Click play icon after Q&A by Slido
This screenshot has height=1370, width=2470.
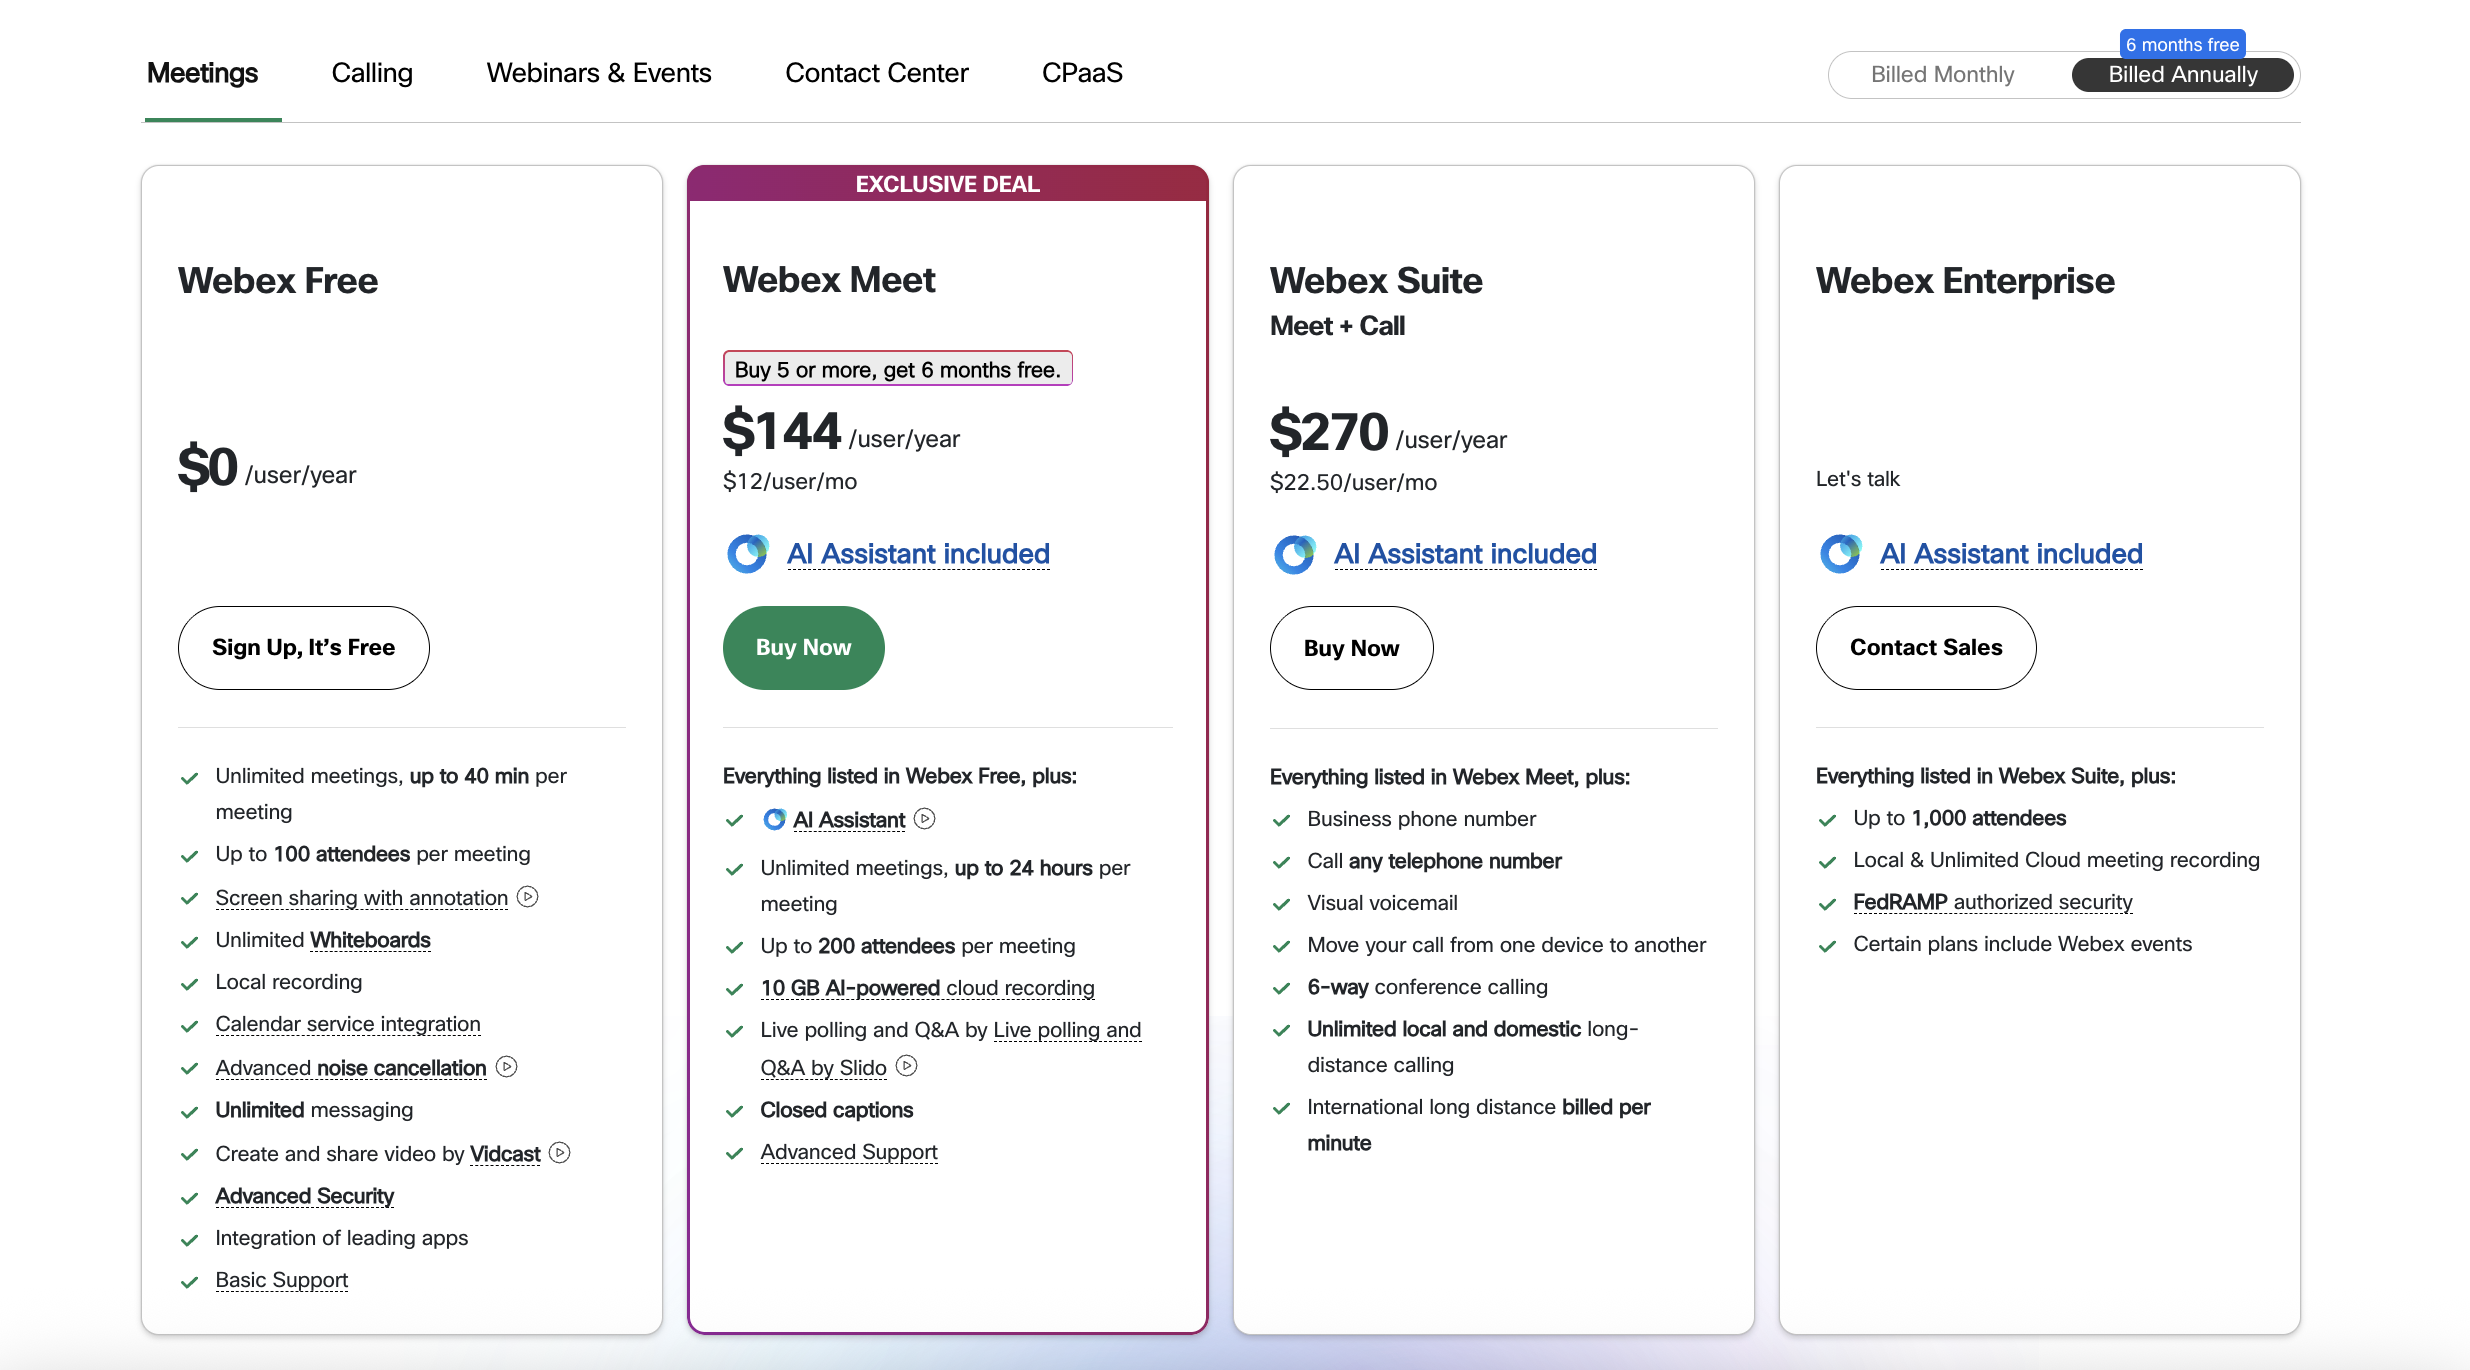[907, 1066]
